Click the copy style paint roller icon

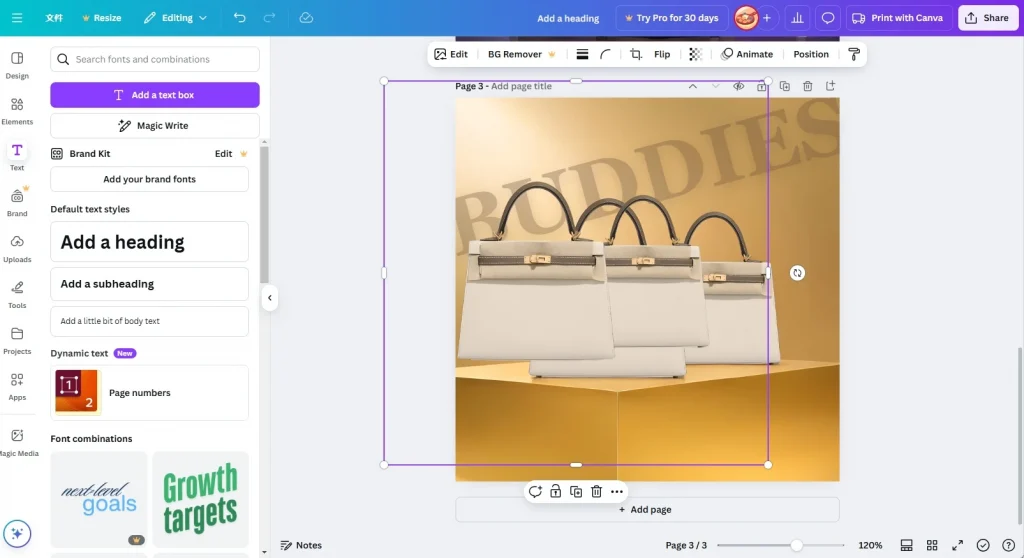click(853, 54)
